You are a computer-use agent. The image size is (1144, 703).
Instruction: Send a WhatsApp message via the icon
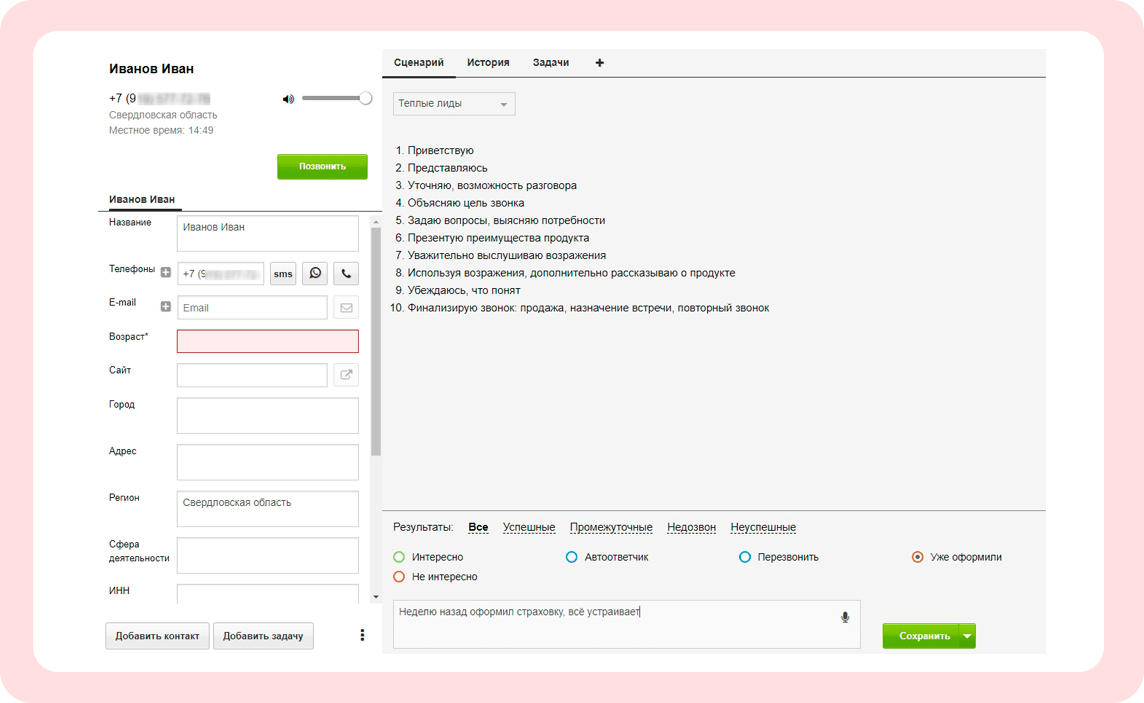tap(315, 273)
